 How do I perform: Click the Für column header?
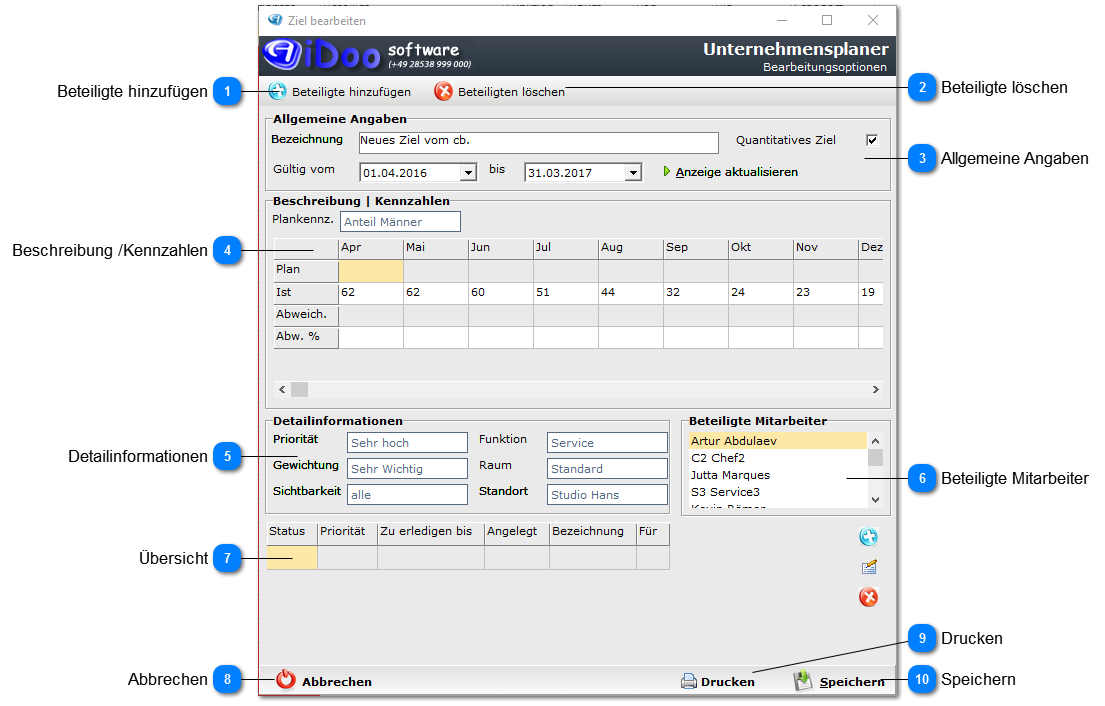click(x=653, y=532)
